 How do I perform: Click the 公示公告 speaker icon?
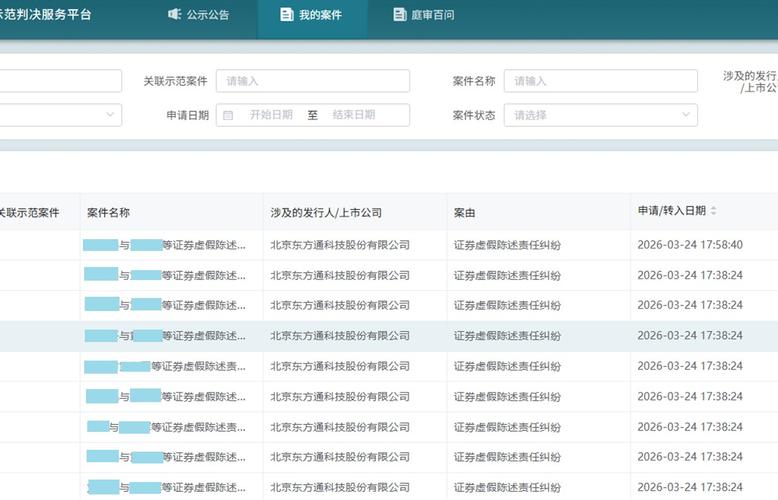point(175,15)
